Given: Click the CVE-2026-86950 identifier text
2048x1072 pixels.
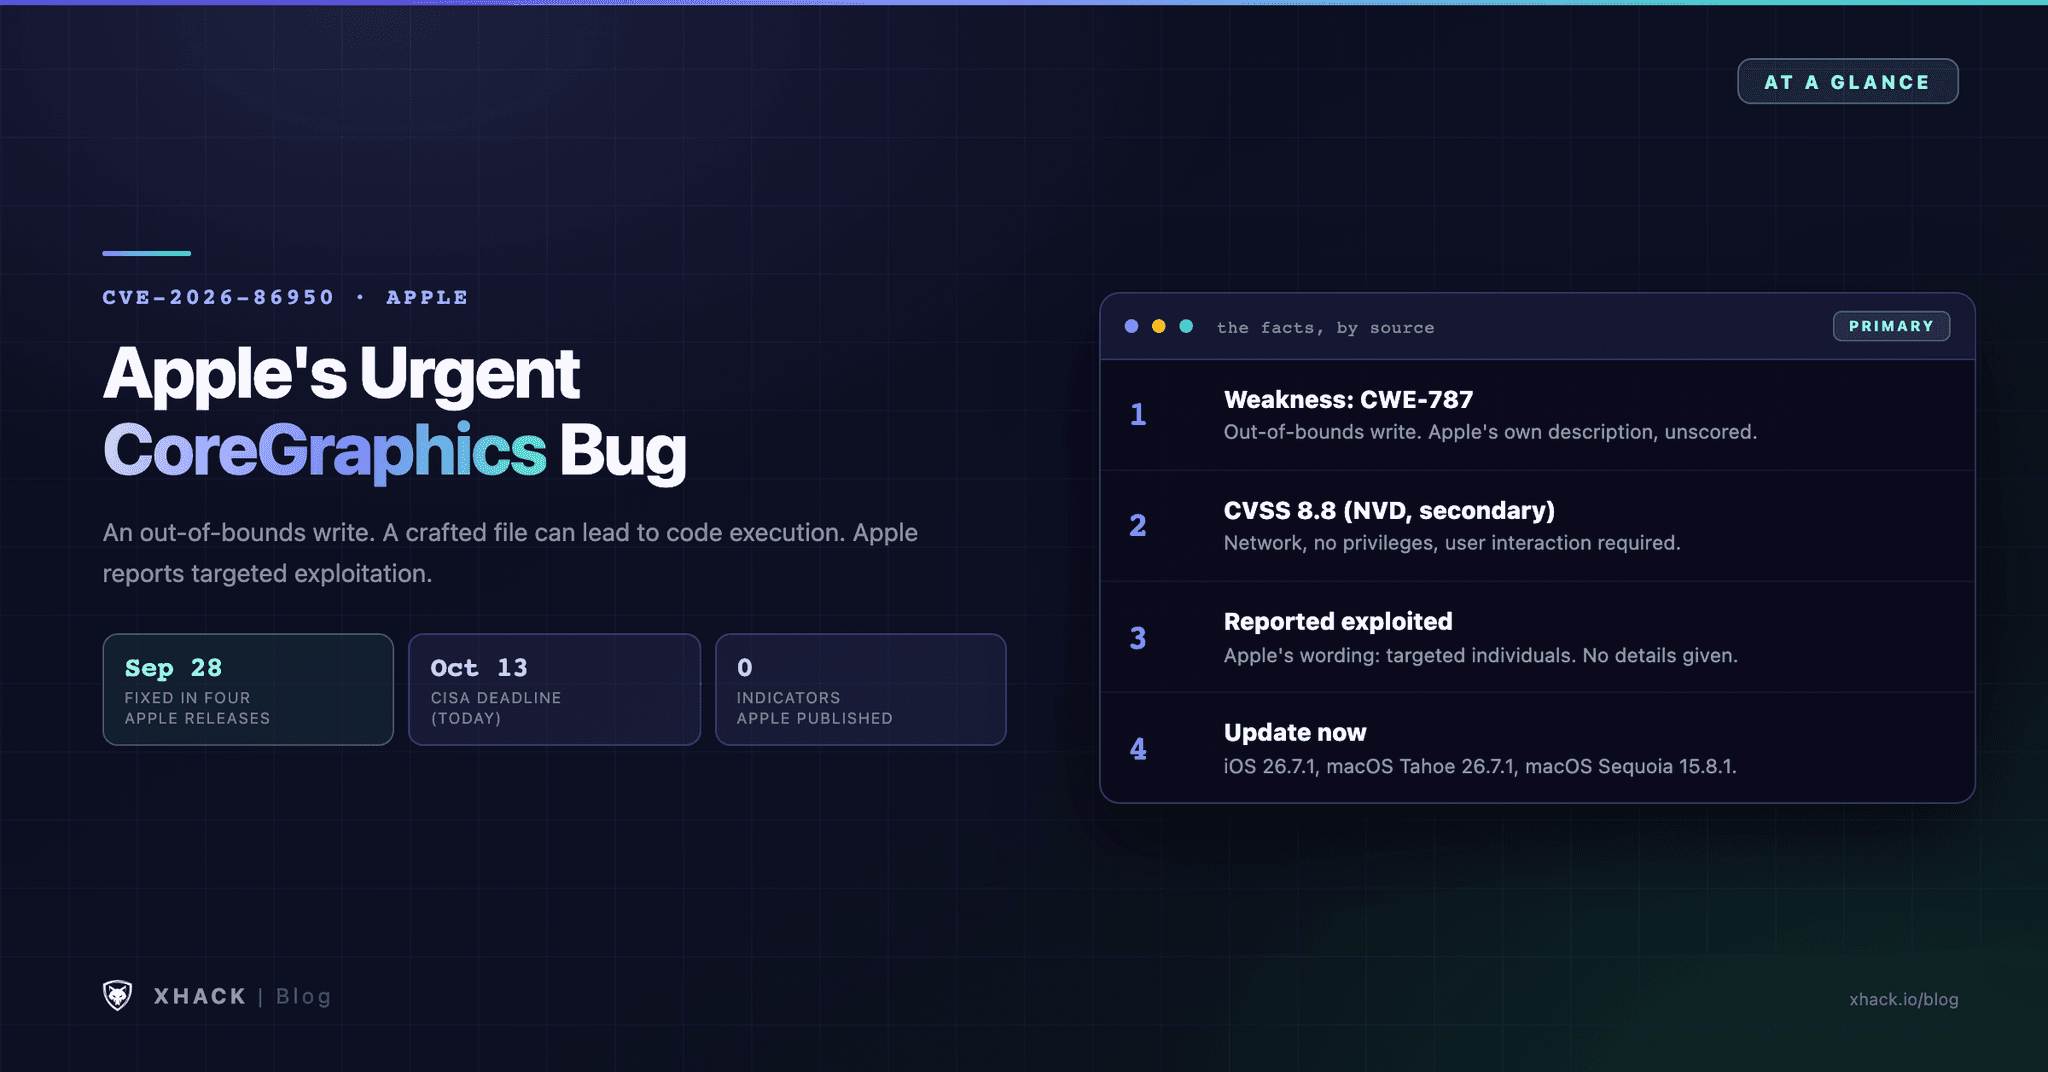Looking at the screenshot, I should click(x=218, y=297).
